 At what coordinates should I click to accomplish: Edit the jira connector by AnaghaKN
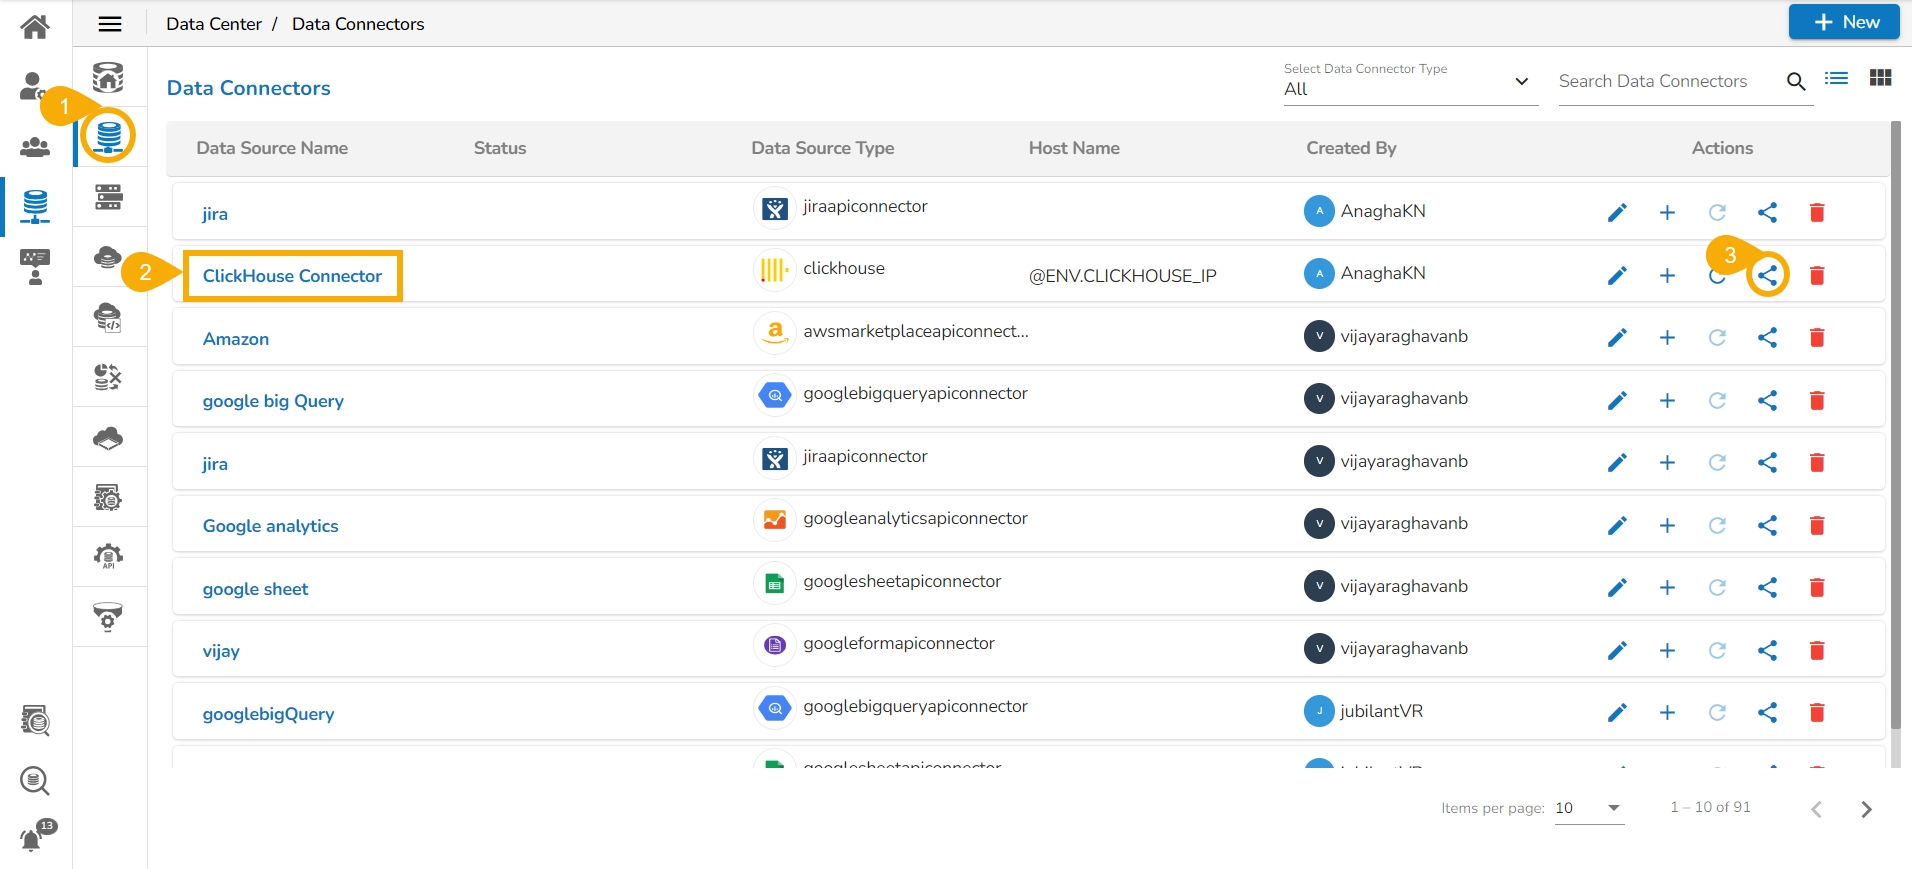pos(1617,213)
